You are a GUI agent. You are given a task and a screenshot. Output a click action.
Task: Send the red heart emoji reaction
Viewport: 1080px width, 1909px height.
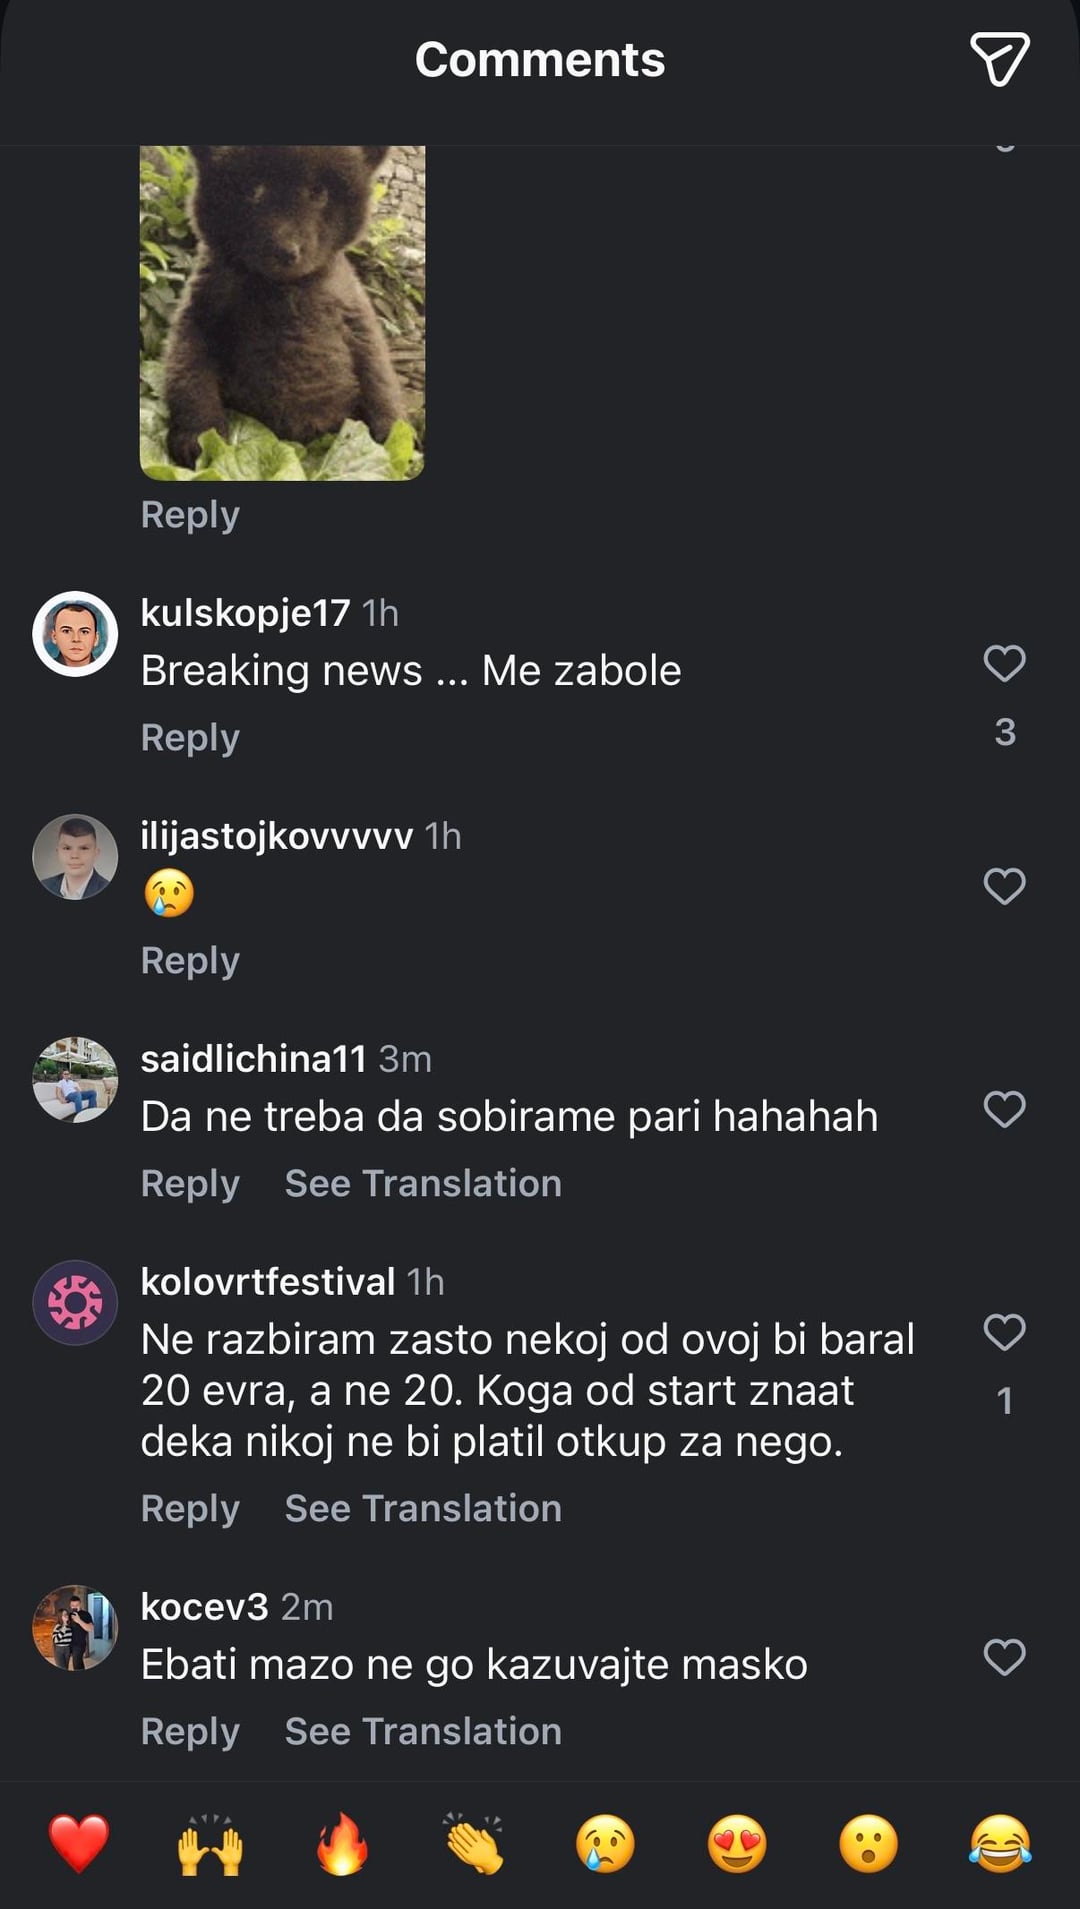[x=79, y=1843]
